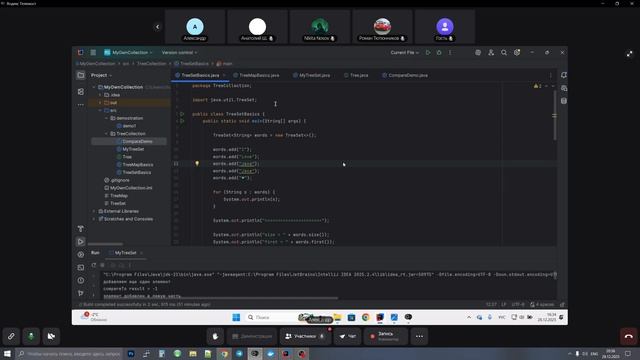Open the Git tool window icon at bottom left
The height and width of the screenshot is (360, 640).
[x=81, y=293]
